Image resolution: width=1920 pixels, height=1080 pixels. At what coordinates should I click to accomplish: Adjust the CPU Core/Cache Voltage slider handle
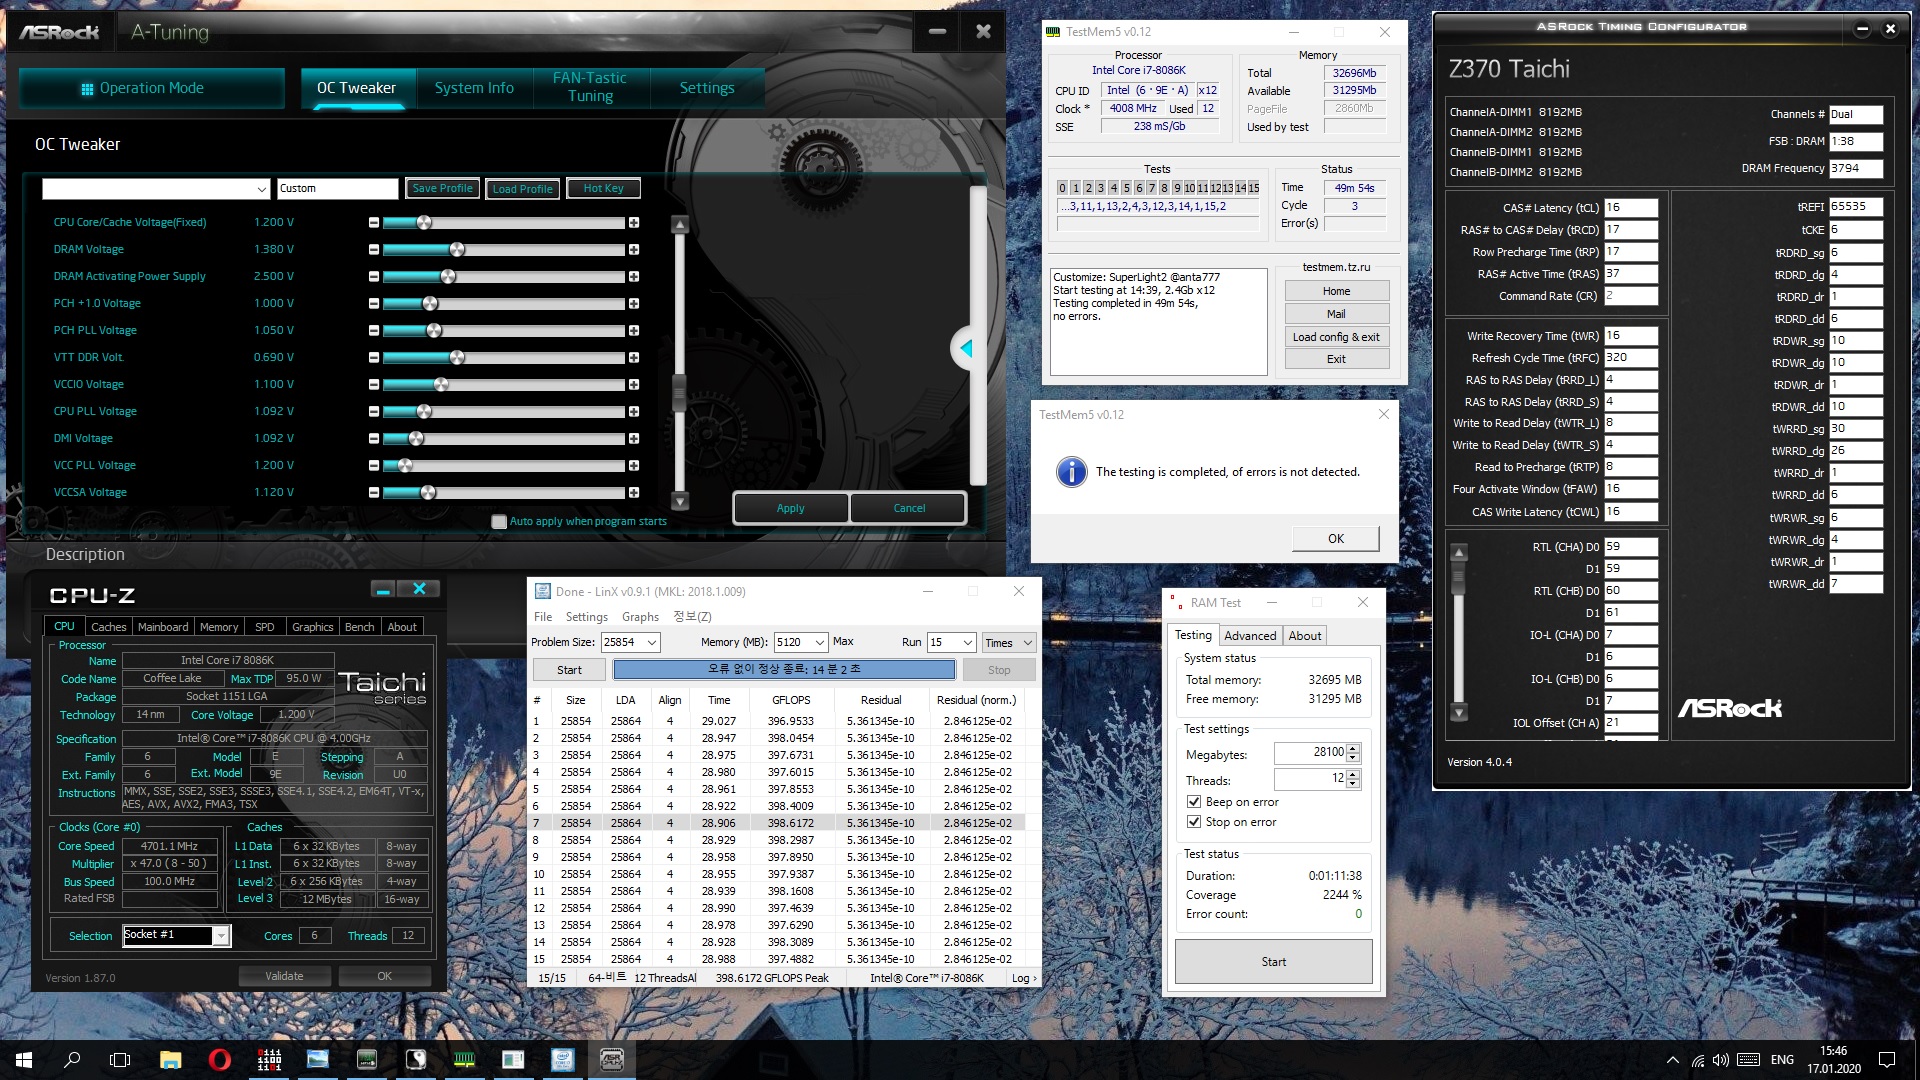point(424,223)
